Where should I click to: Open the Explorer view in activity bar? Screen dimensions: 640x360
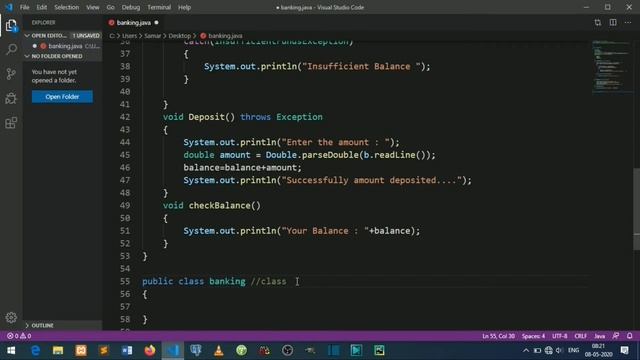(11, 26)
